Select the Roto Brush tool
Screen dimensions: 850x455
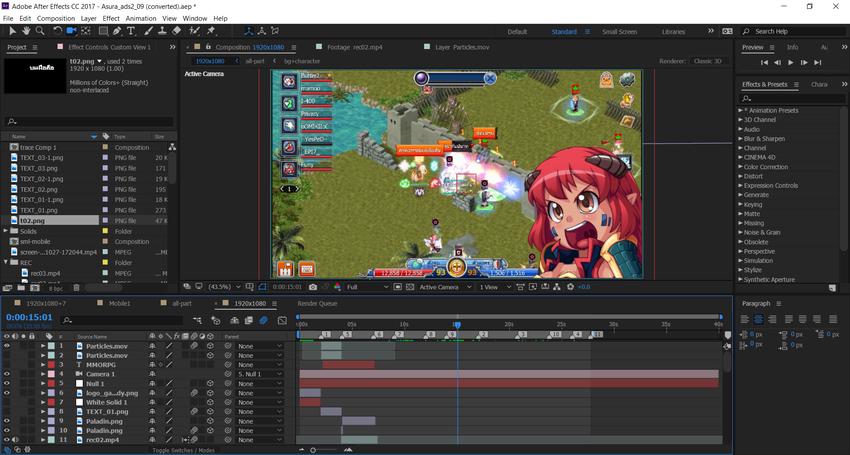click(195, 31)
